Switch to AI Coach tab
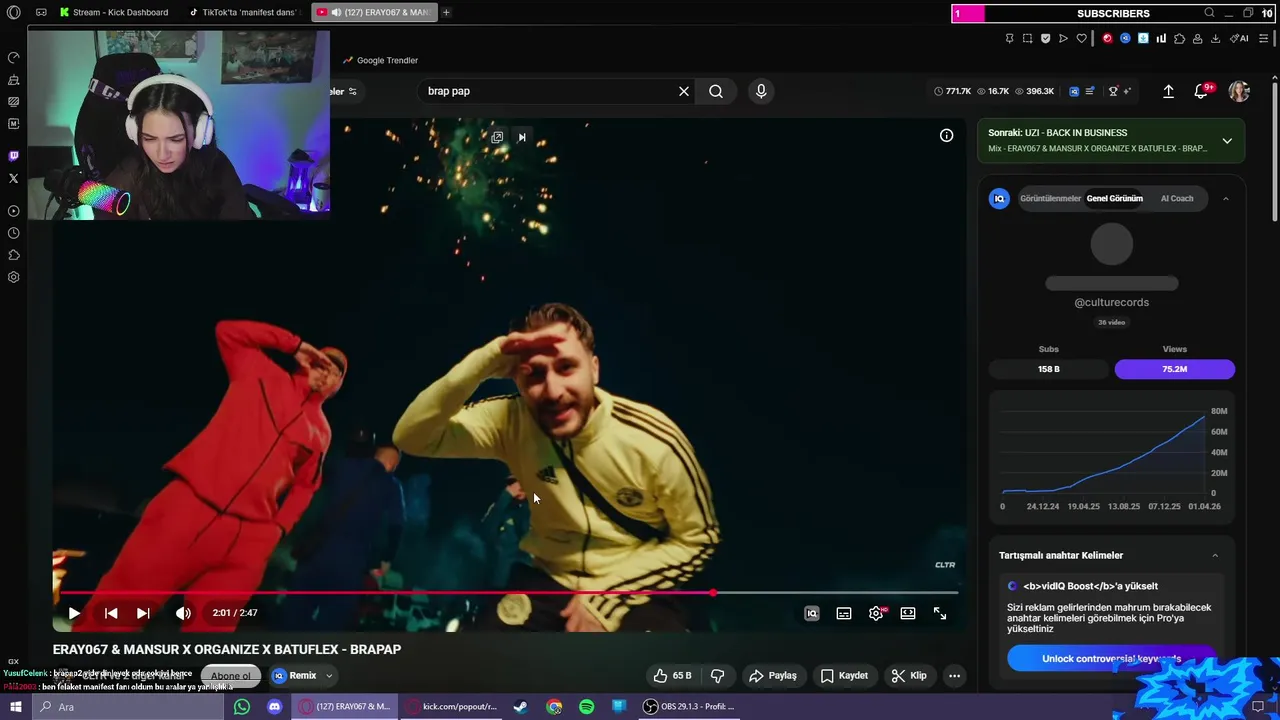Image resolution: width=1280 pixels, height=720 pixels. [1177, 198]
